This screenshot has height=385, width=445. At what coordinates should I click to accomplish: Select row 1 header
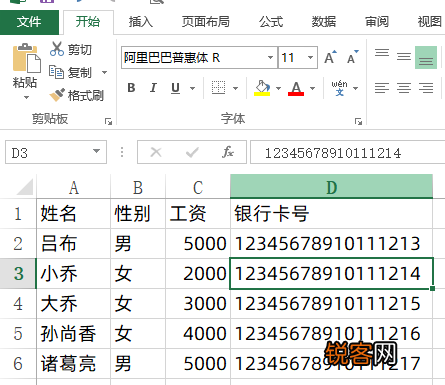click(18, 214)
